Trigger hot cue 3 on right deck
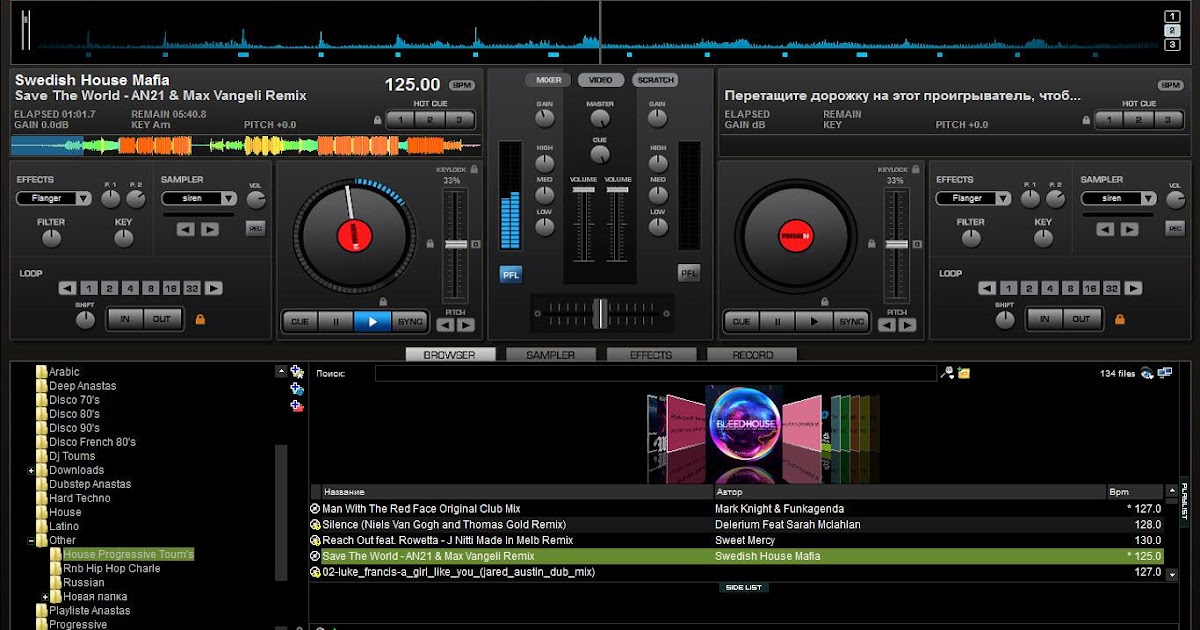This screenshot has height=630, width=1200. point(1168,120)
